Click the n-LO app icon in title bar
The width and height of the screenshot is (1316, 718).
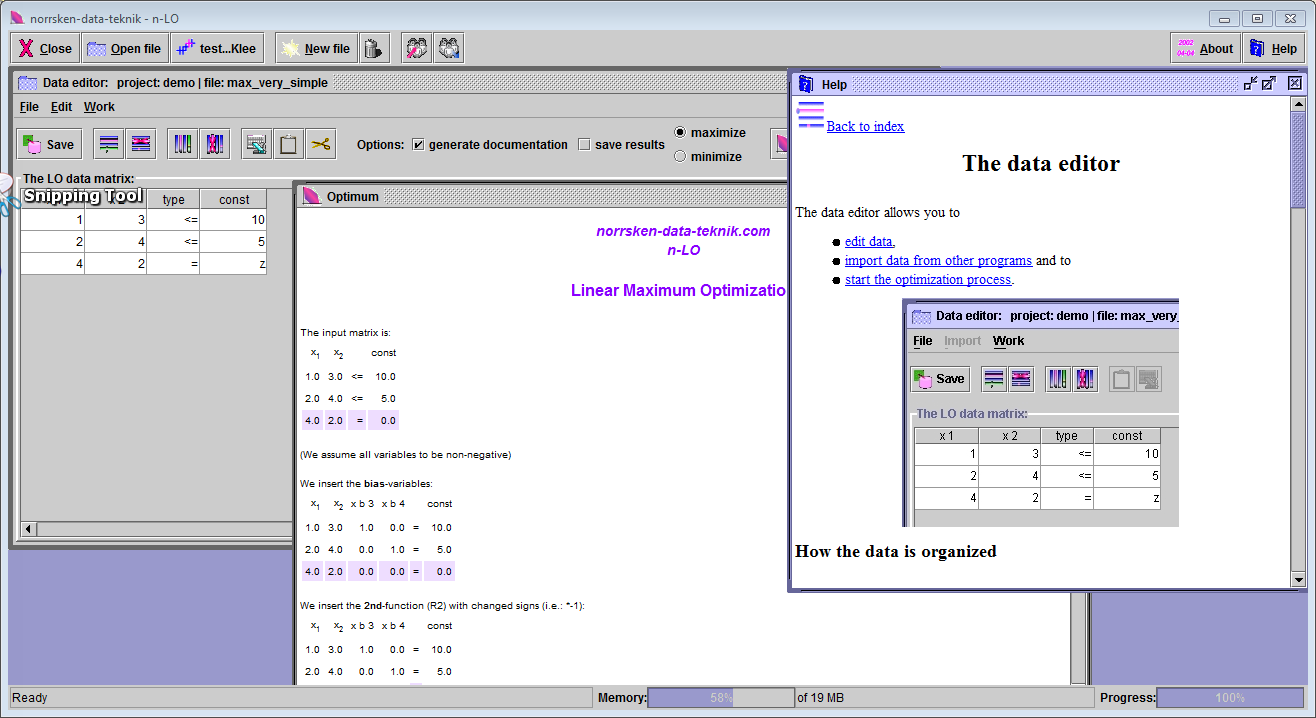16,18
